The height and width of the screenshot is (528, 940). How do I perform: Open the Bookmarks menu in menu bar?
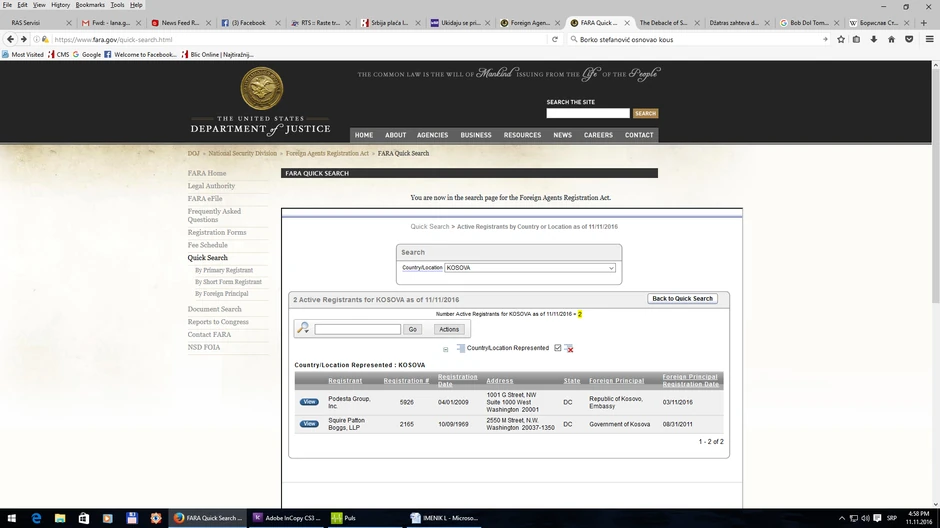click(x=90, y=5)
